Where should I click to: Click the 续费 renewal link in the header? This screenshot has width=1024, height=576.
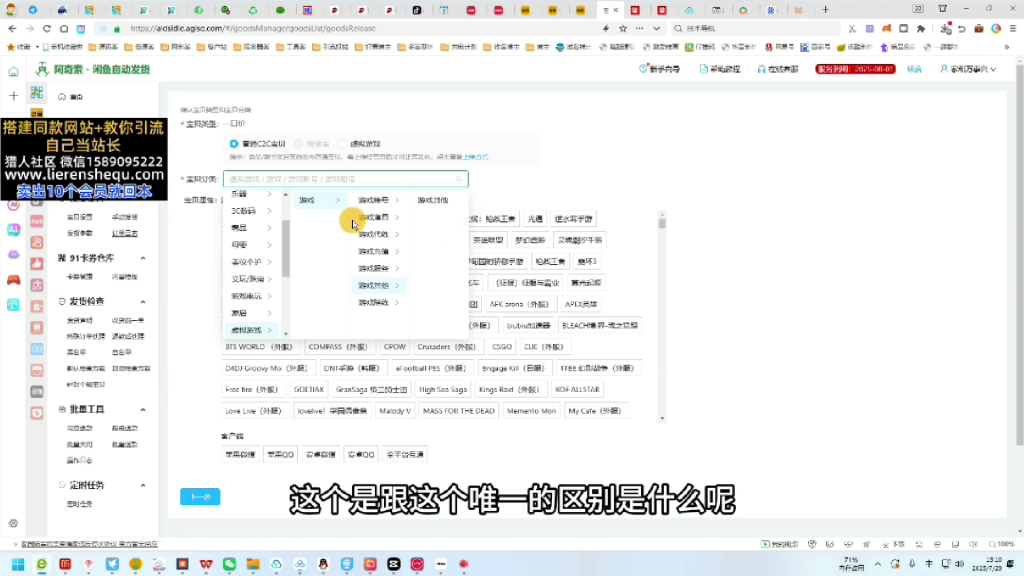(913, 69)
